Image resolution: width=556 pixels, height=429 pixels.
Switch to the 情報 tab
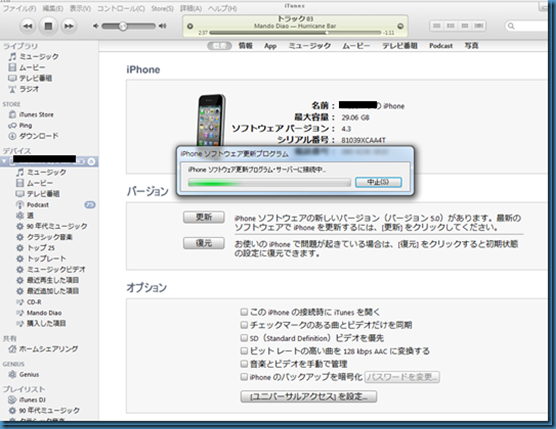pos(245,45)
